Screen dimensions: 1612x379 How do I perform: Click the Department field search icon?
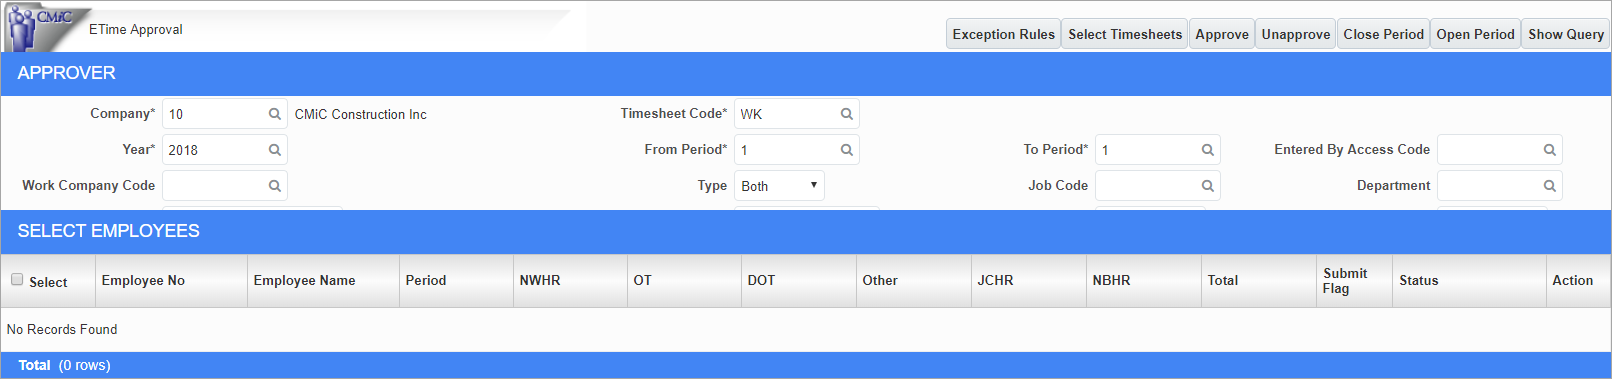point(1549,186)
